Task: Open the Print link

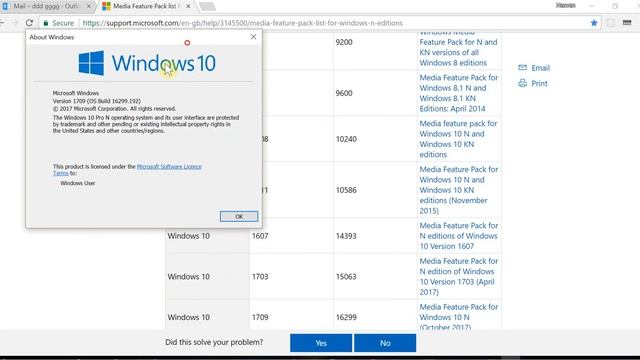Action: tap(539, 83)
